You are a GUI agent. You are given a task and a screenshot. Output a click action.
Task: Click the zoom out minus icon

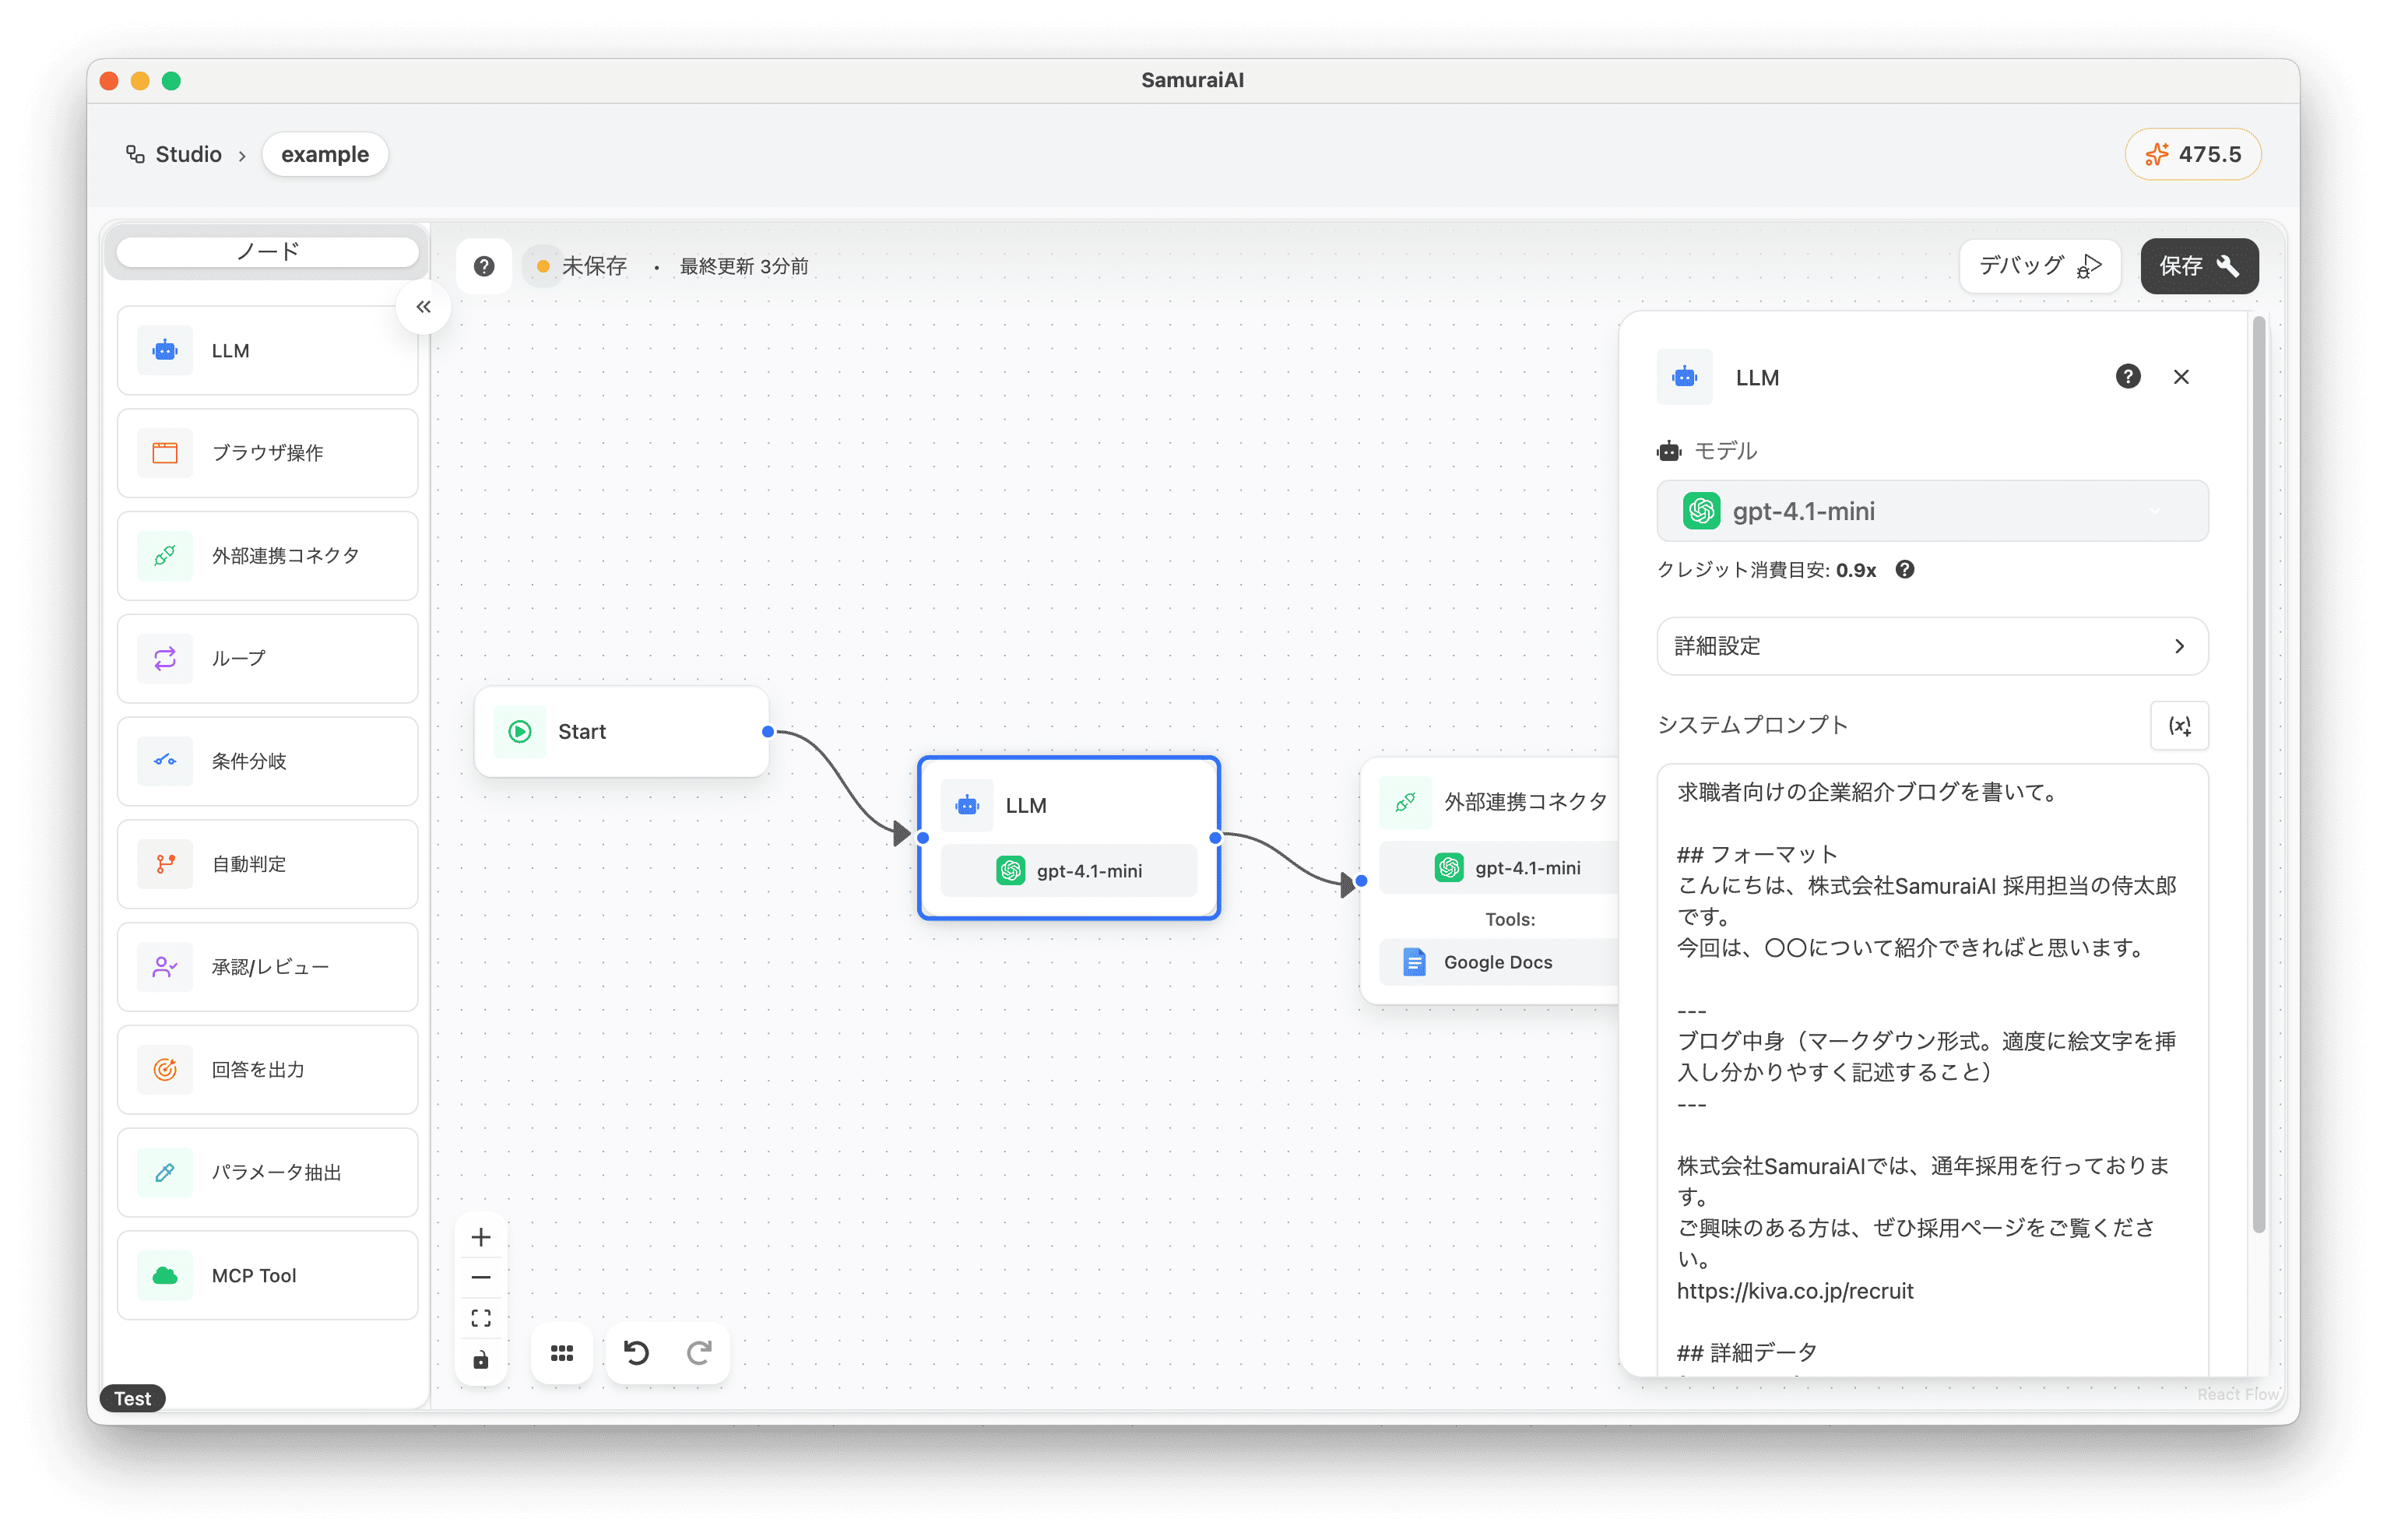pyautogui.click(x=481, y=1277)
